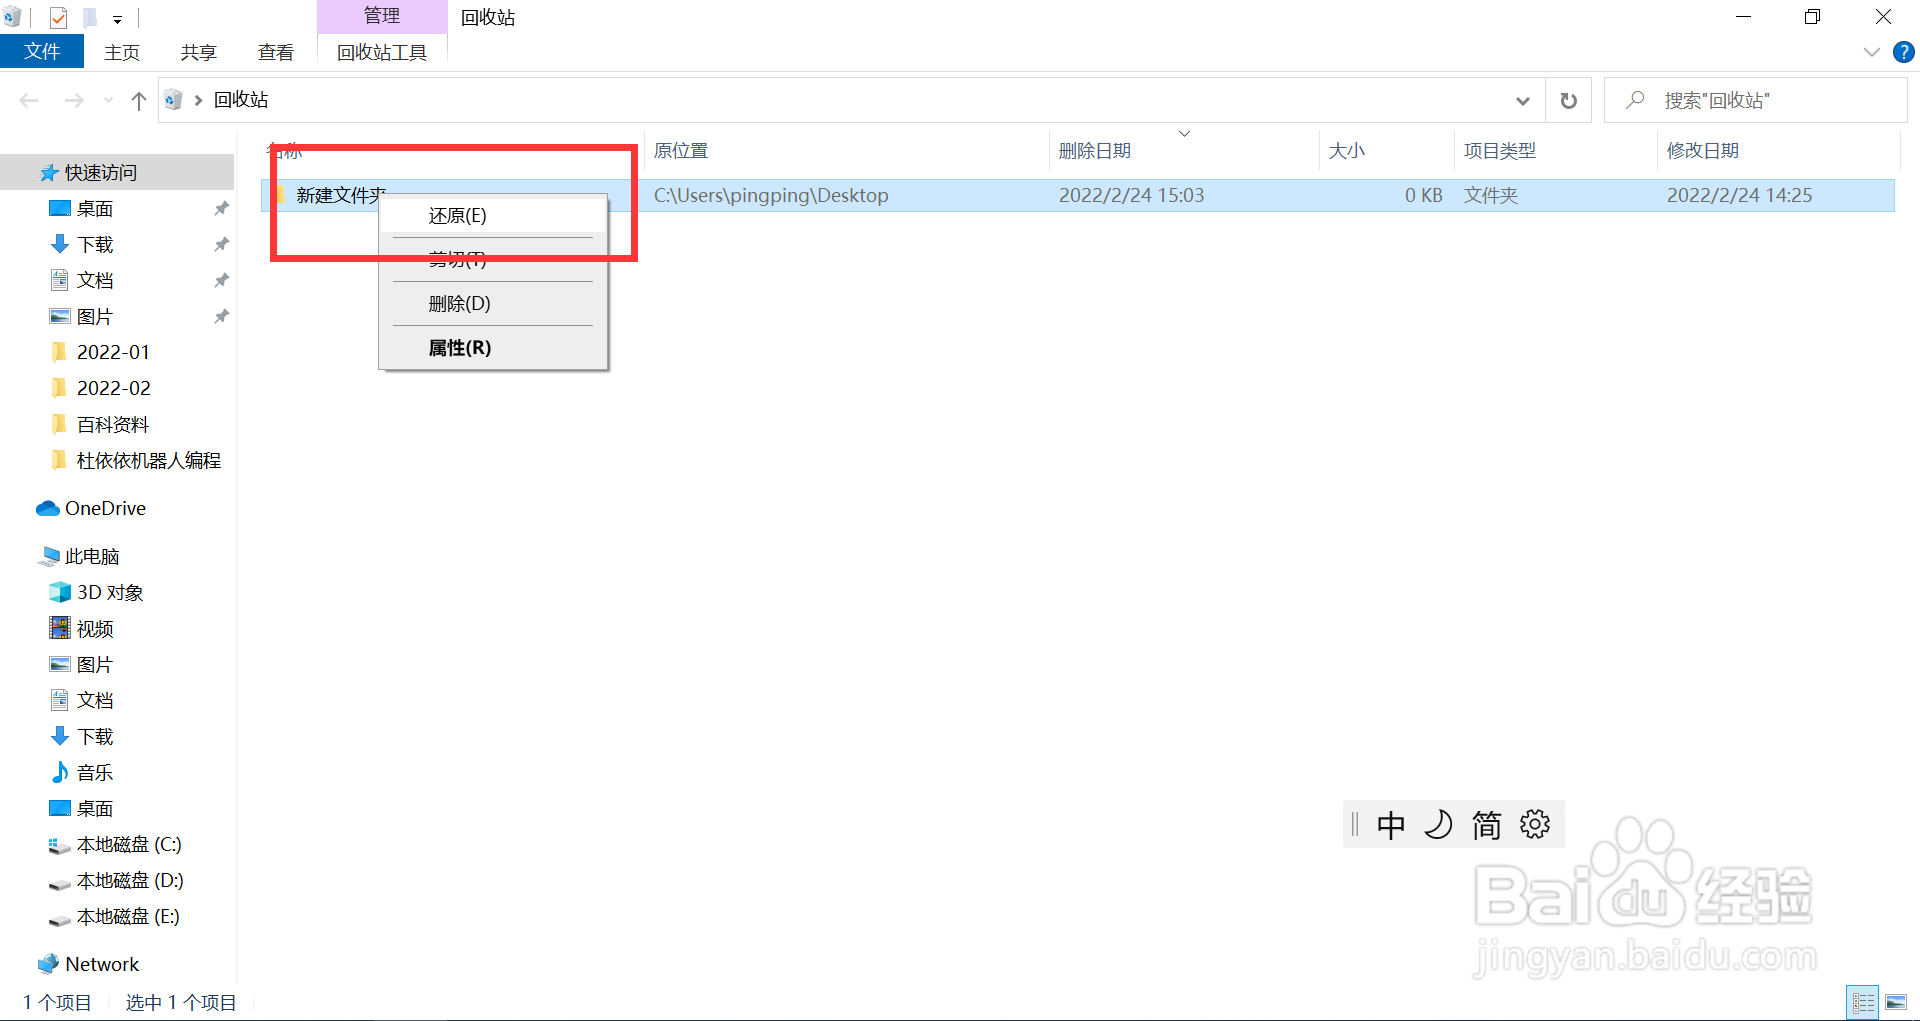Select Network in the navigation pane
Screen dimensions: 1920x1021
(x=102, y=965)
